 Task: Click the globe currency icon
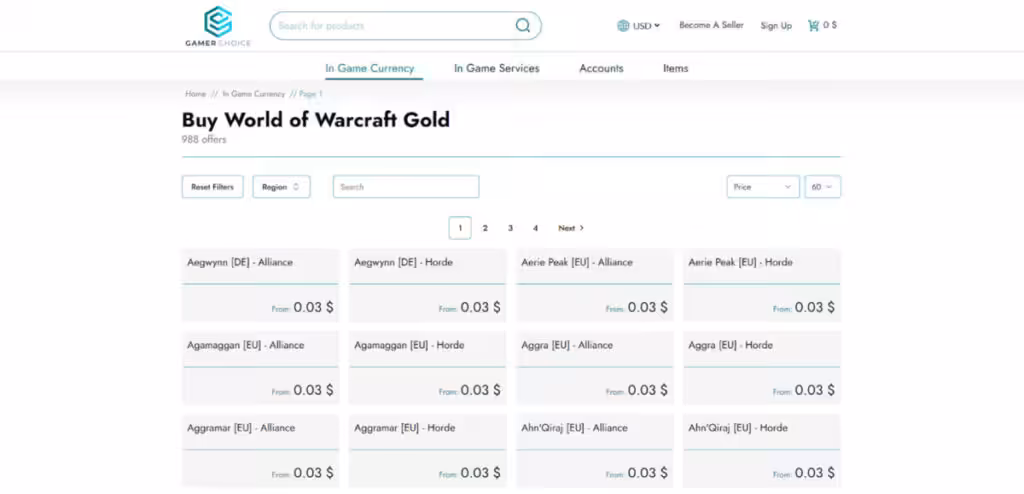pos(623,26)
